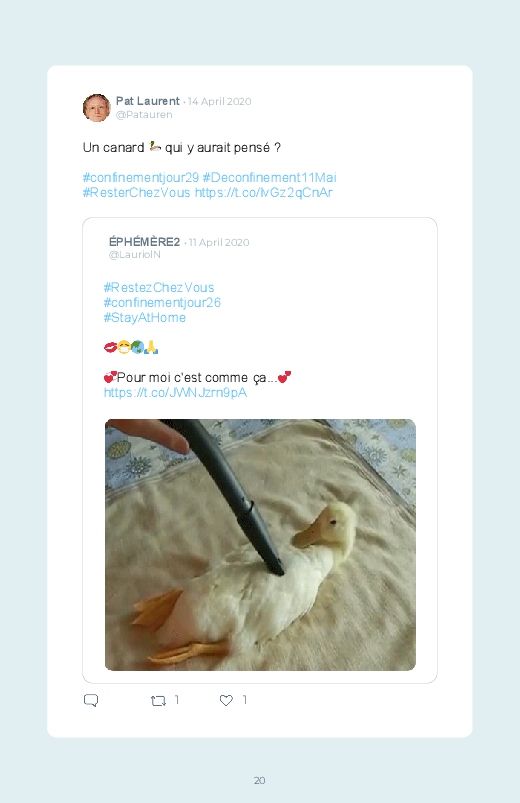Click the Pat Laurent display name
The width and height of the screenshot is (520, 803).
point(148,101)
